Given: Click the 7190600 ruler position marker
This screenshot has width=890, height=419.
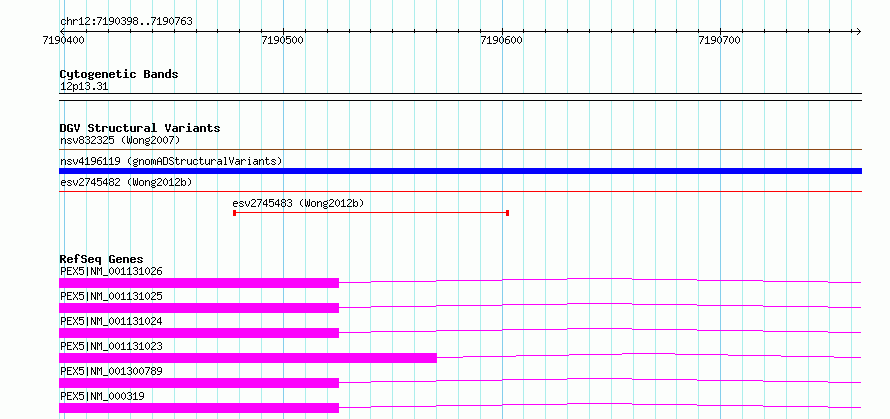Looking at the screenshot, I should pos(502,40).
